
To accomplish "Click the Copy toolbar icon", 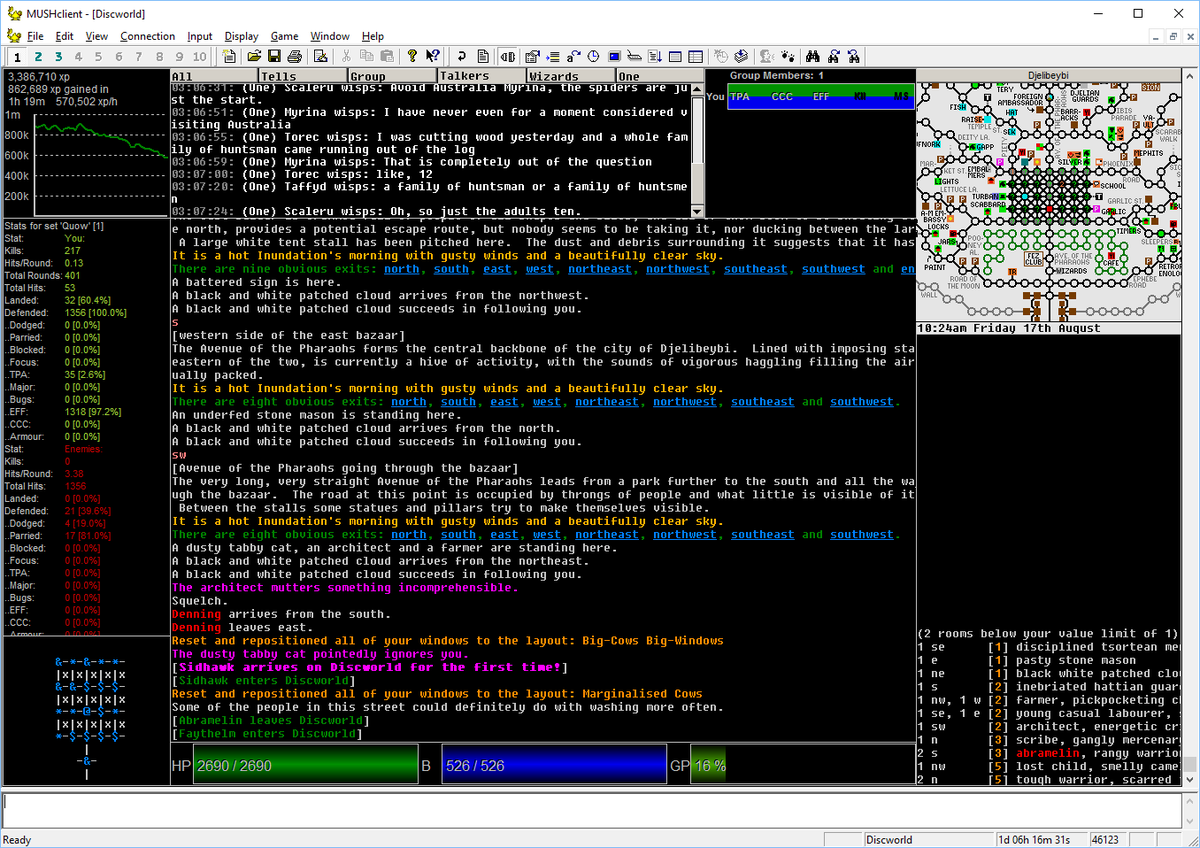I will click(x=367, y=56).
